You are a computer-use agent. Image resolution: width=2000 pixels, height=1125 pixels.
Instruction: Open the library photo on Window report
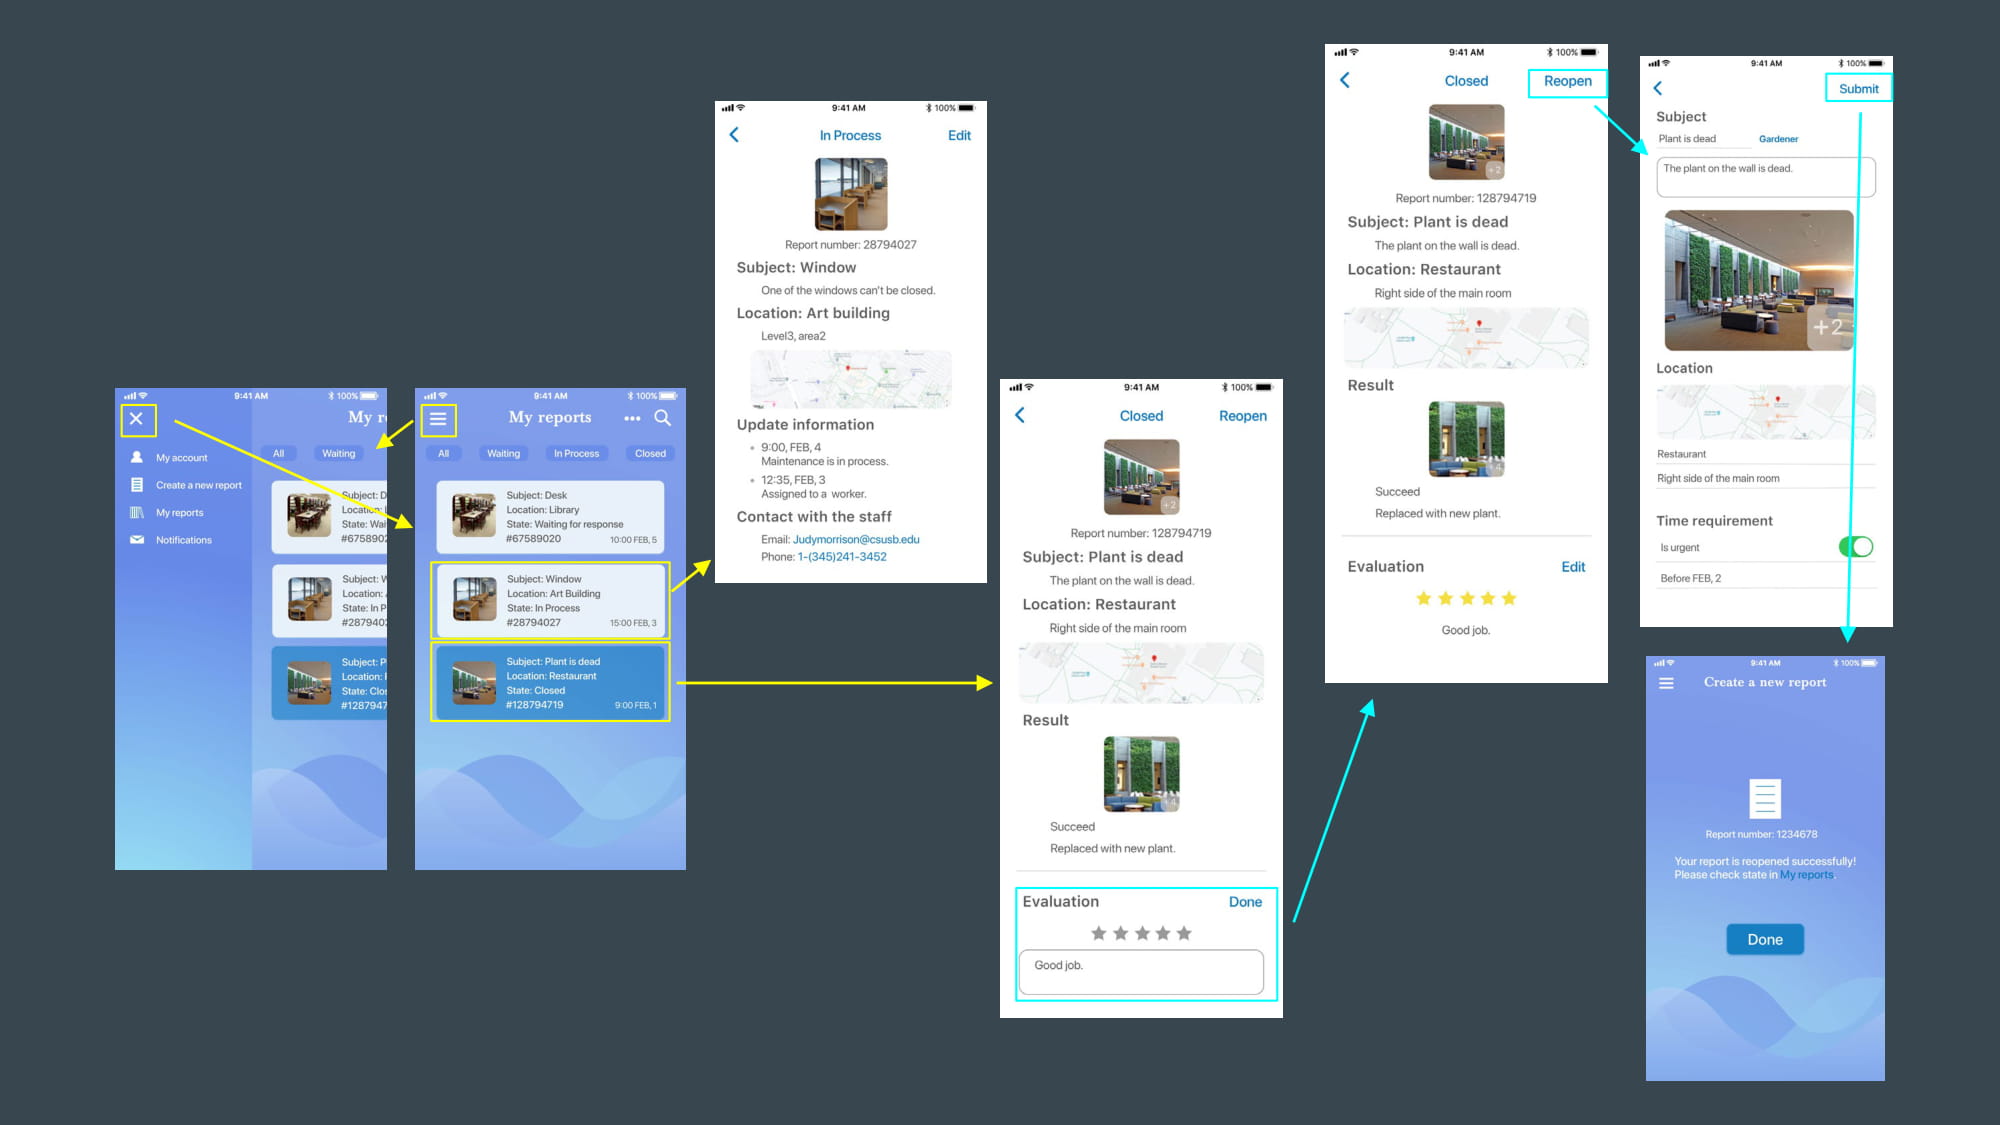coord(851,194)
